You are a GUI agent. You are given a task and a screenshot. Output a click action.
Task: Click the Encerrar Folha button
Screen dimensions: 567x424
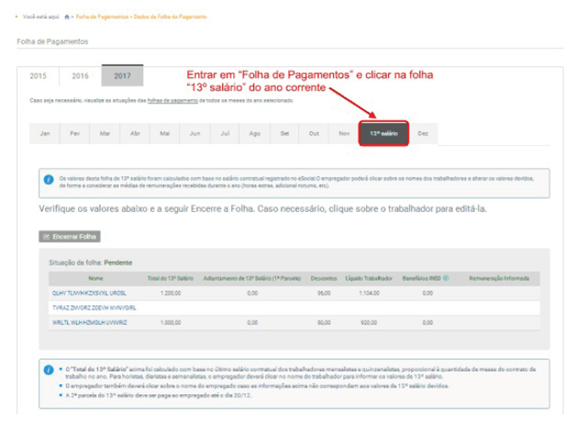(x=69, y=237)
